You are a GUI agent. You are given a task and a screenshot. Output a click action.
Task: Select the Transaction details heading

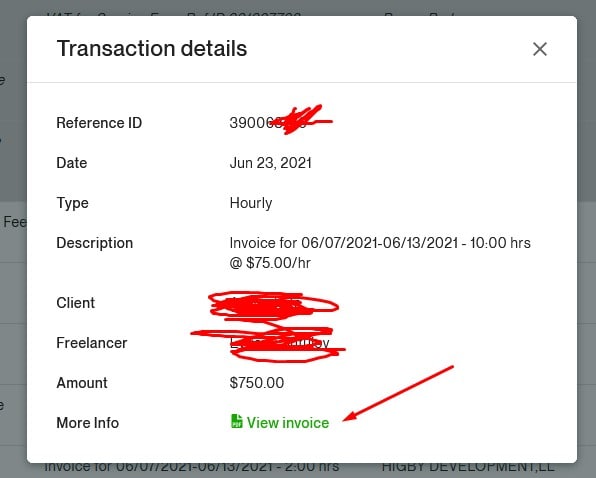pos(152,49)
